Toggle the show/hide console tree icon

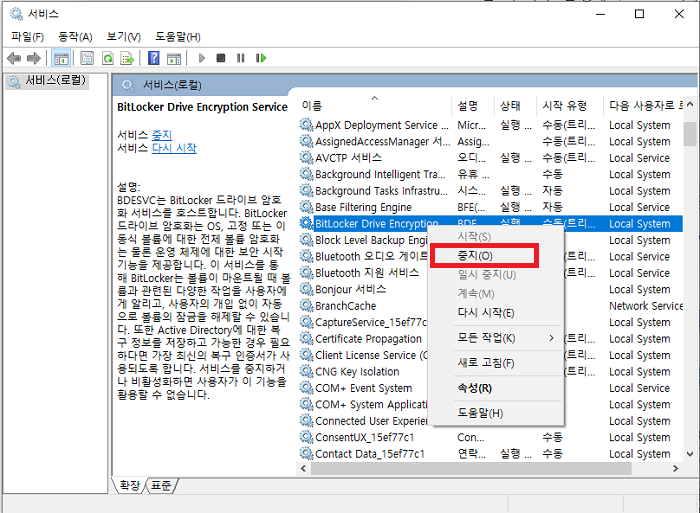(61, 58)
